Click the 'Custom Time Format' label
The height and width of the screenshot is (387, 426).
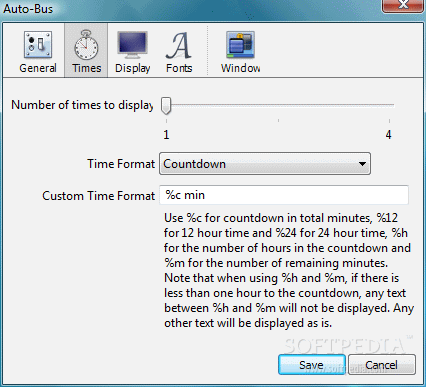tap(99, 196)
